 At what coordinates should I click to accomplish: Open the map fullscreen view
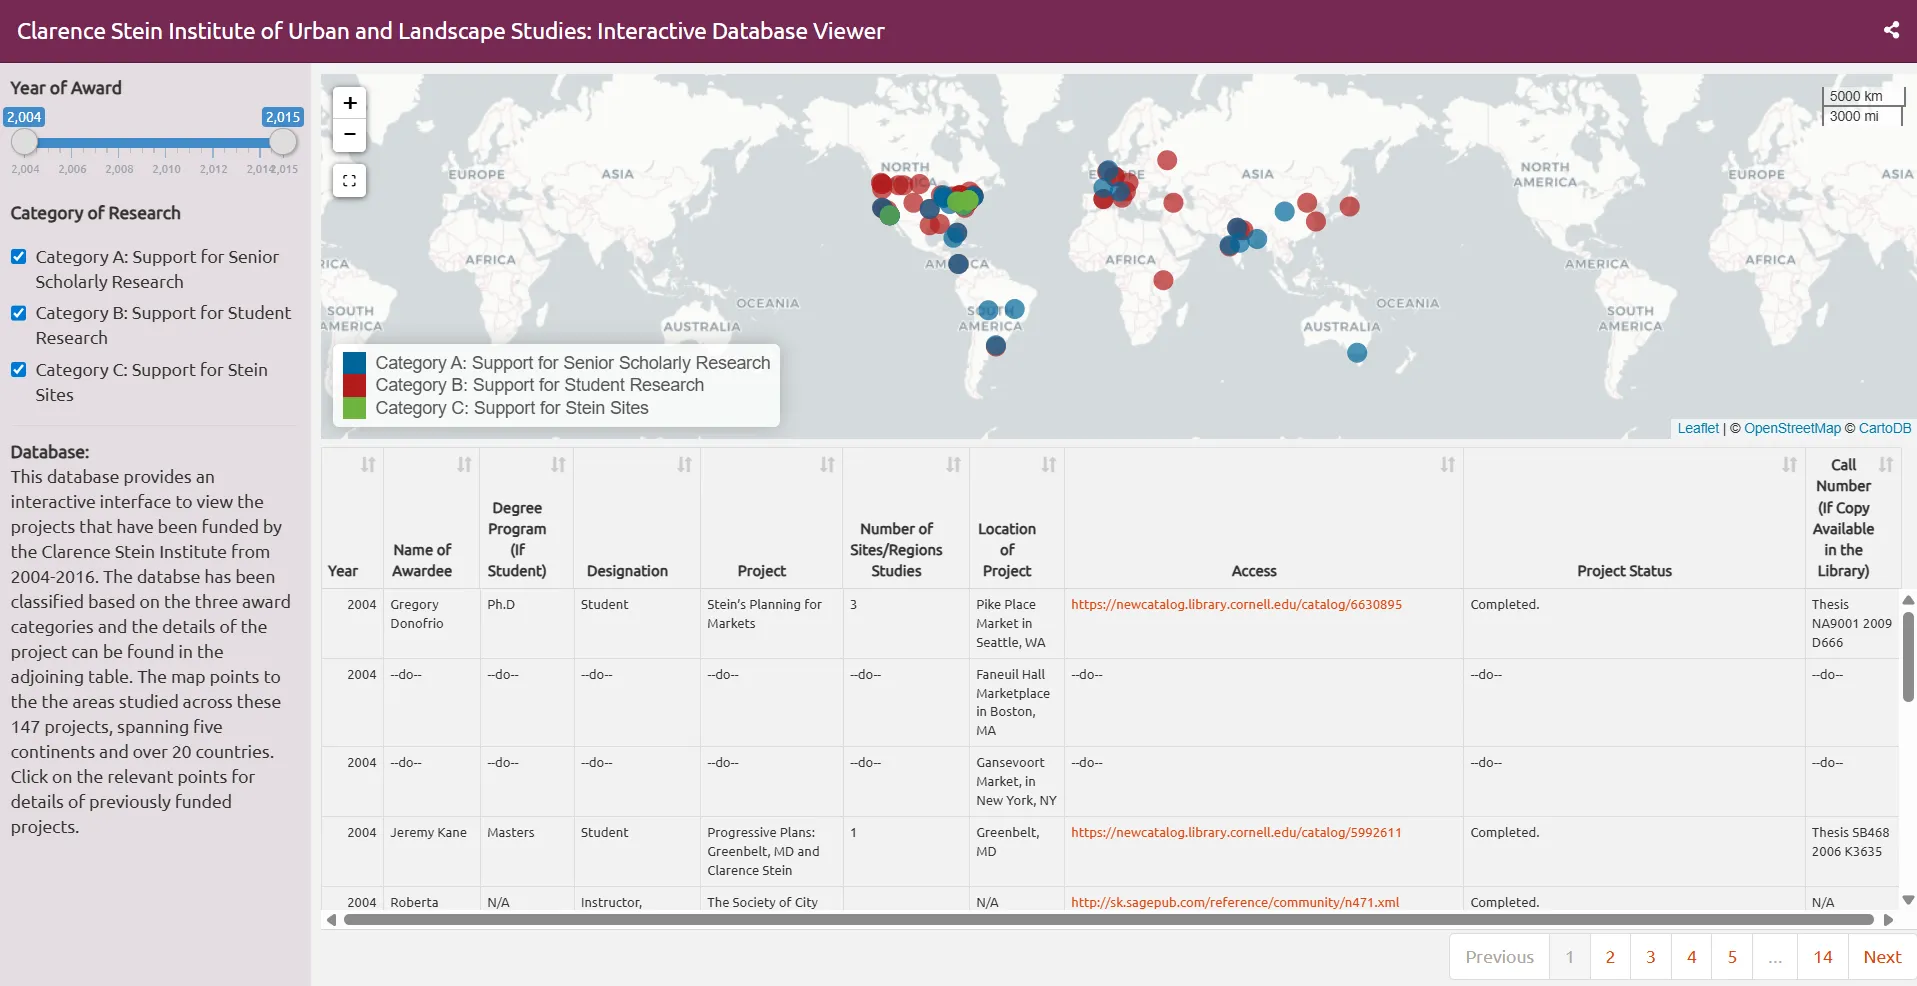[348, 181]
